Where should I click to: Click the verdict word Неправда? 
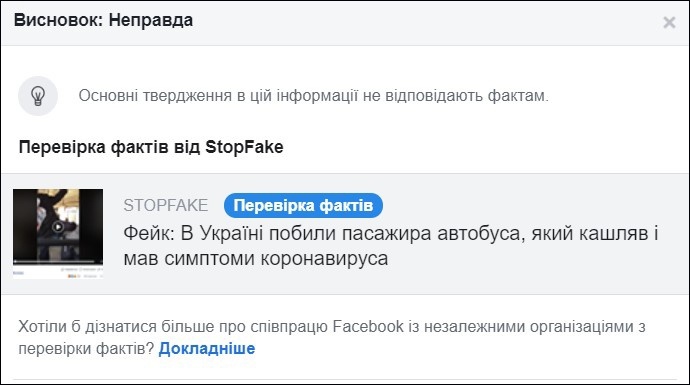click(151, 20)
